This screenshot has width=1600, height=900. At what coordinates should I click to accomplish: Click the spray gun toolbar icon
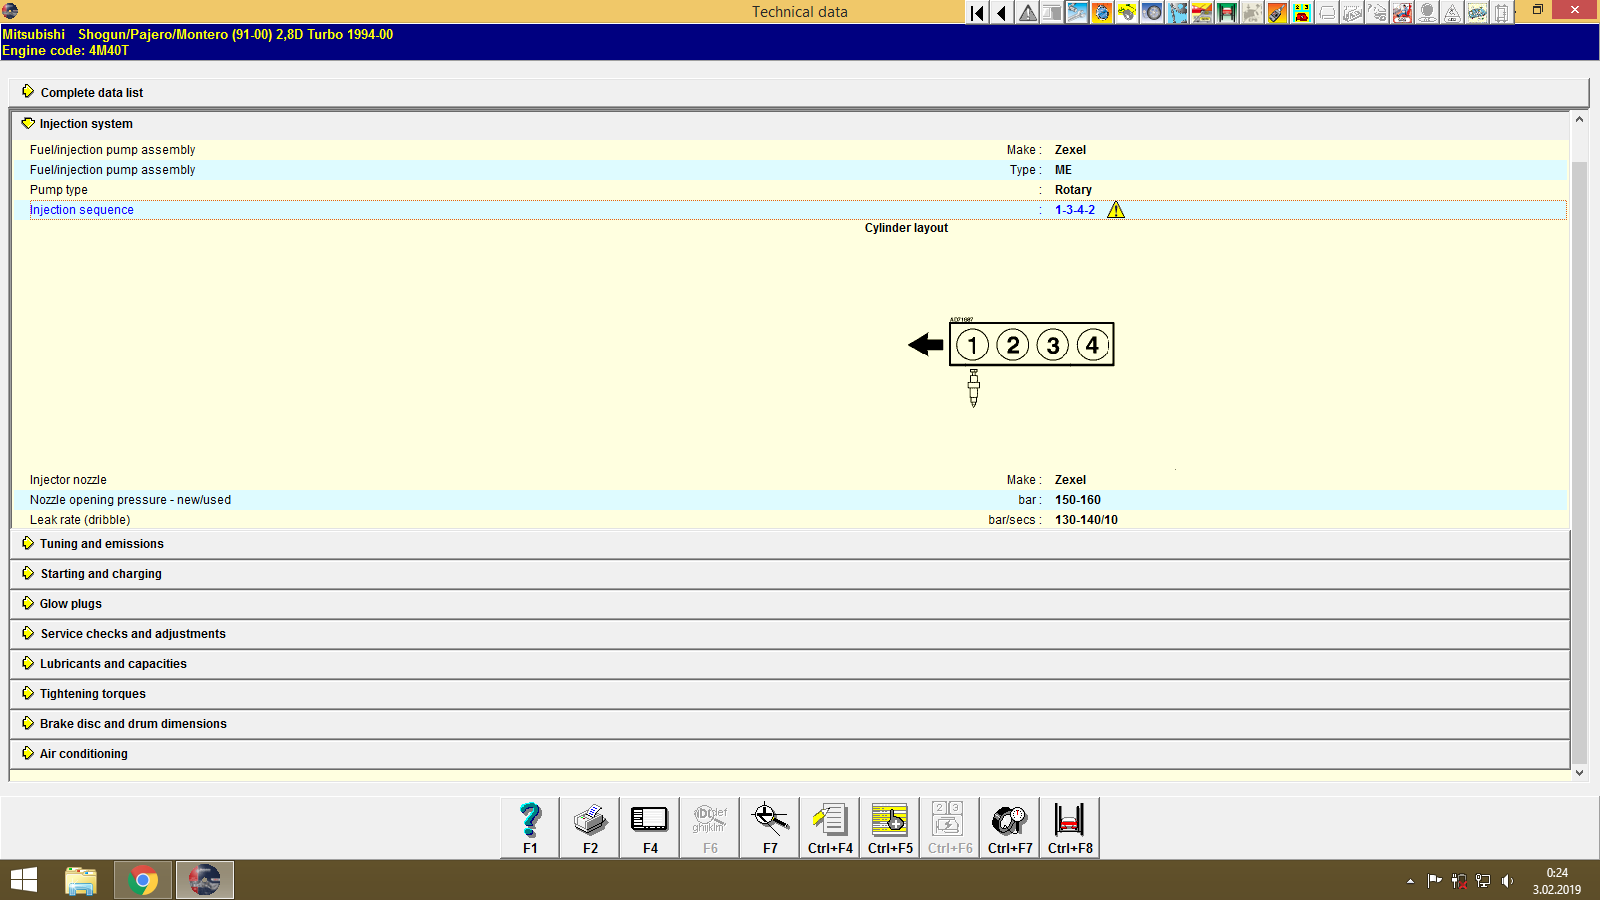pos(1275,13)
